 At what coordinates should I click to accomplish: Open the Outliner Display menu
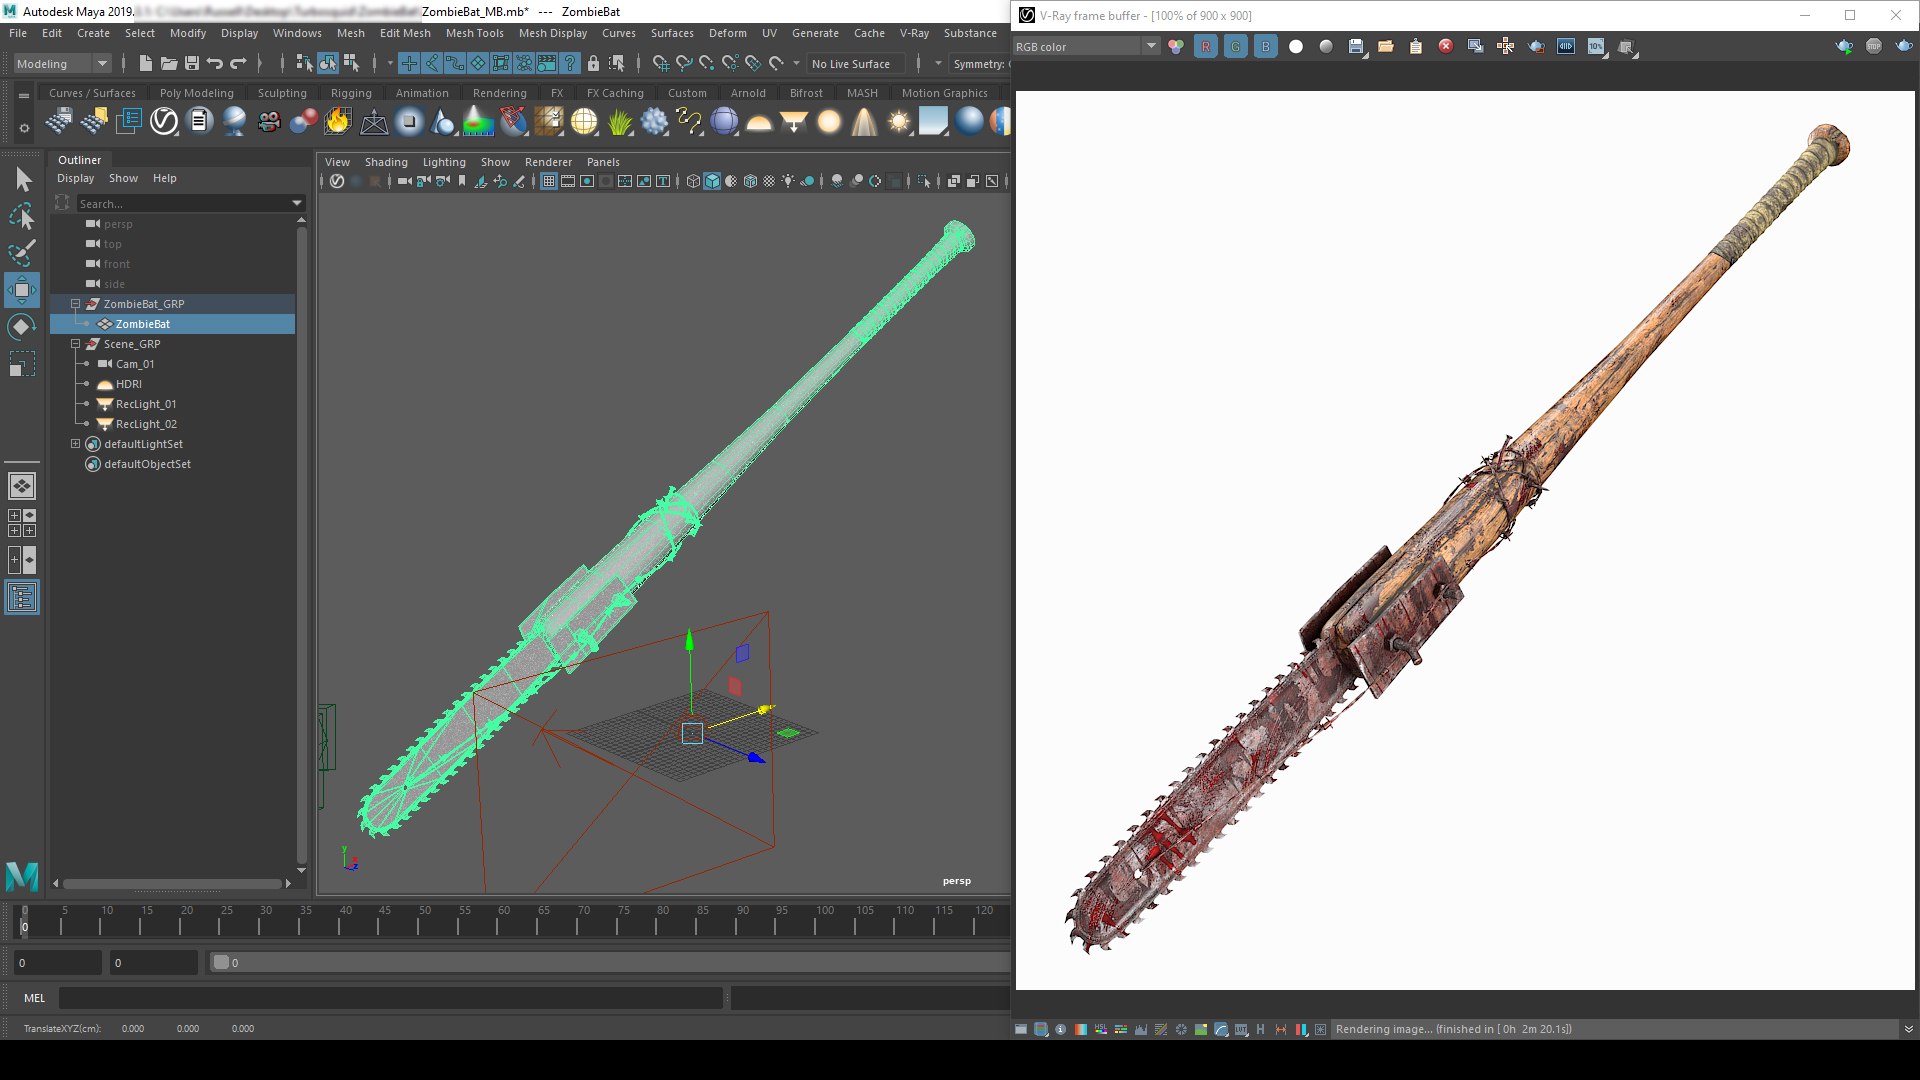(x=75, y=178)
